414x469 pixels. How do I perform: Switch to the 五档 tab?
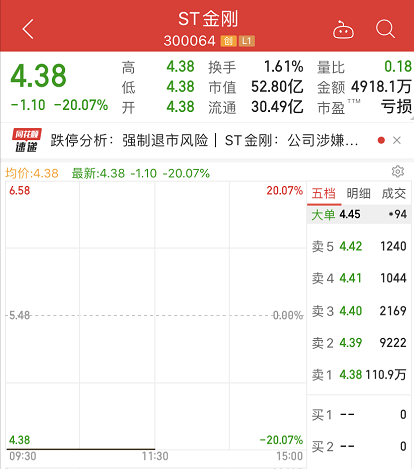click(324, 194)
